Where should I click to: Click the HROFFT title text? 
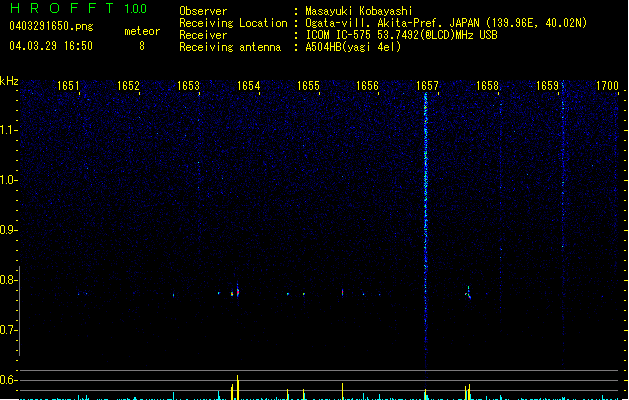point(62,8)
